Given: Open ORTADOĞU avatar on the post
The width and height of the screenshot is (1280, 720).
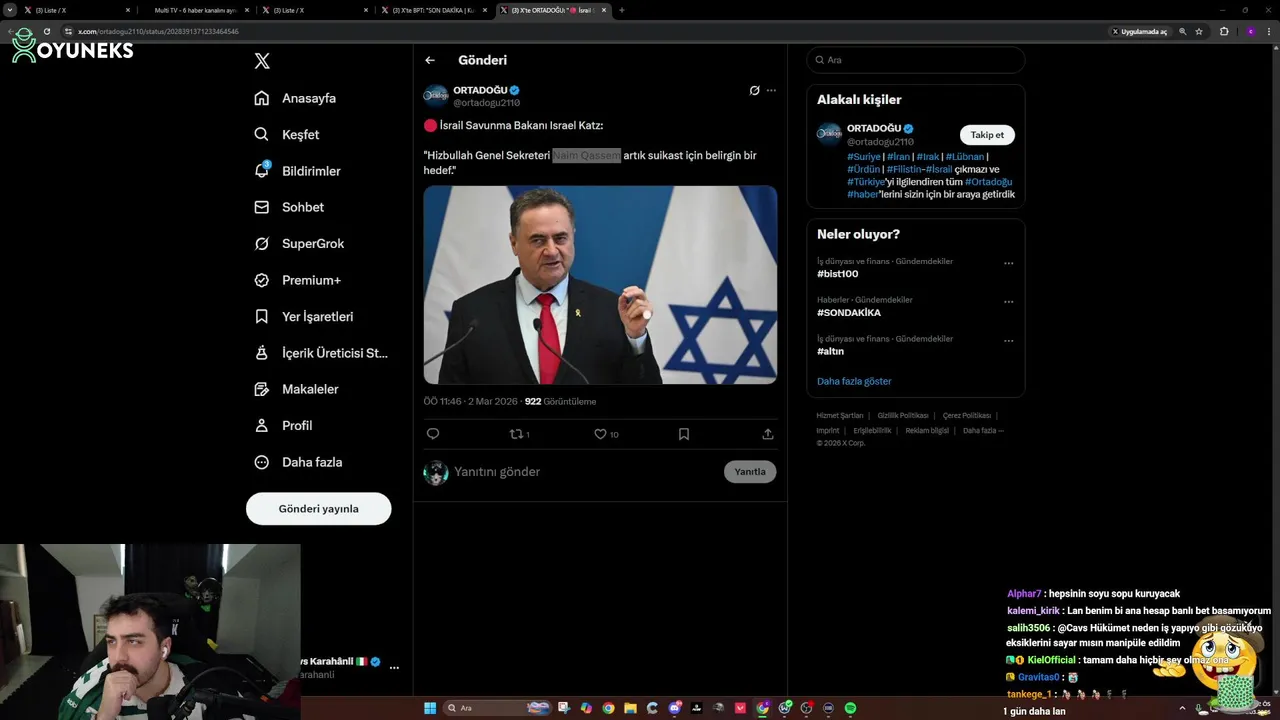Looking at the screenshot, I should click(x=436, y=96).
